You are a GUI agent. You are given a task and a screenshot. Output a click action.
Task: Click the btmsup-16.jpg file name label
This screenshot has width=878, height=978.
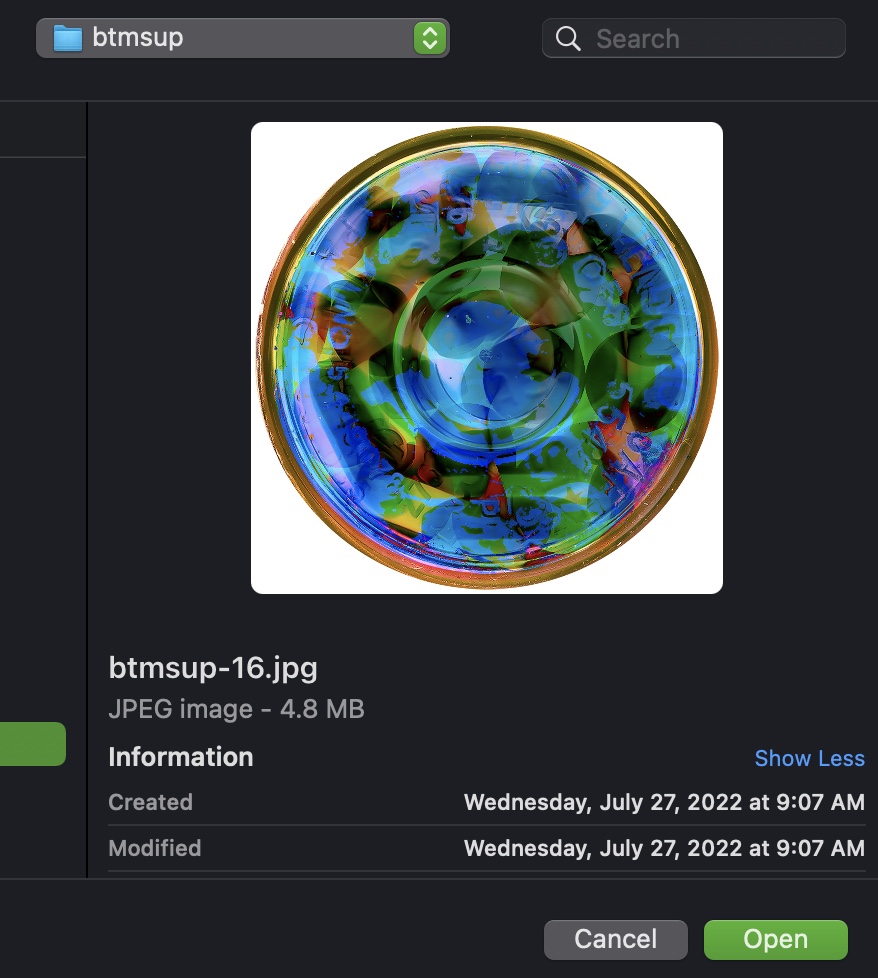click(213, 668)
